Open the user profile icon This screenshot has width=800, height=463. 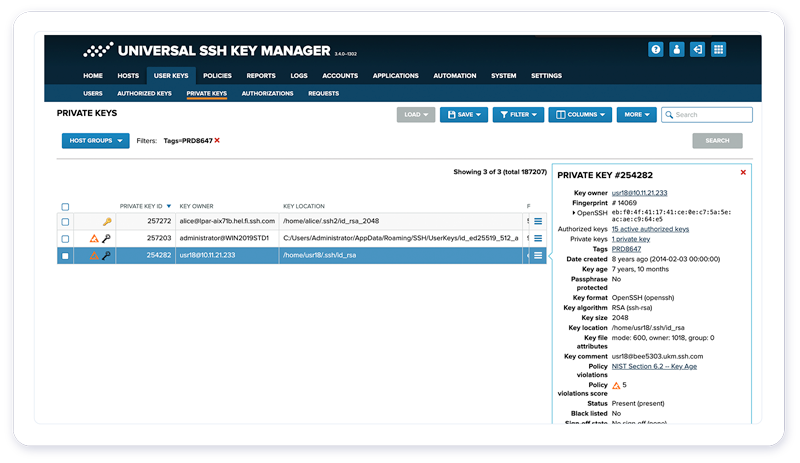[x=676, y=49]
